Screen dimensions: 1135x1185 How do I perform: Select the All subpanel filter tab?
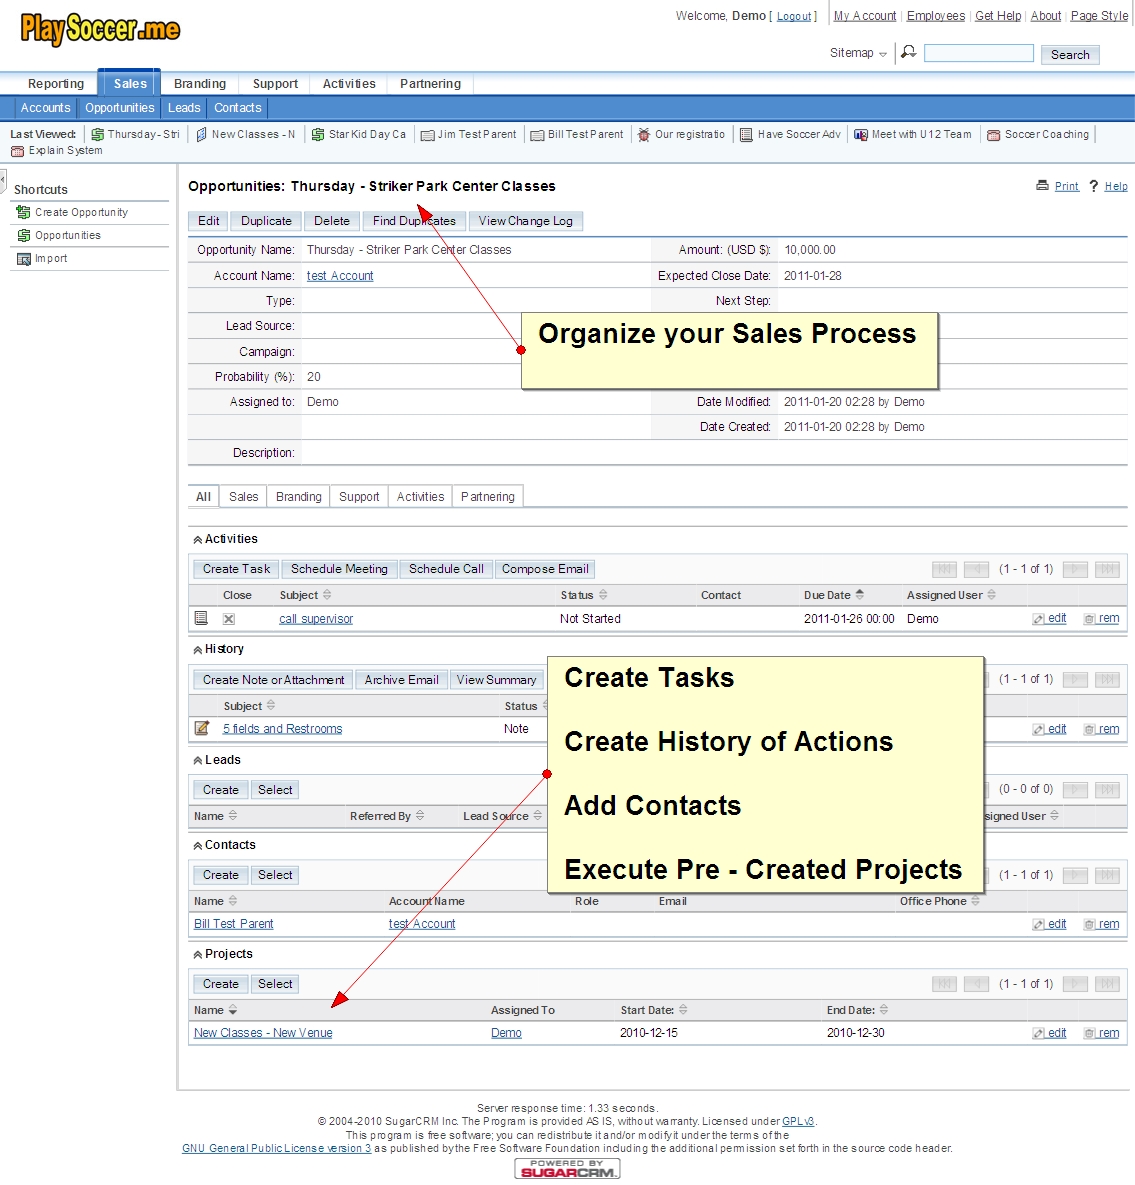pyautogui.click(x=203, y=497)
